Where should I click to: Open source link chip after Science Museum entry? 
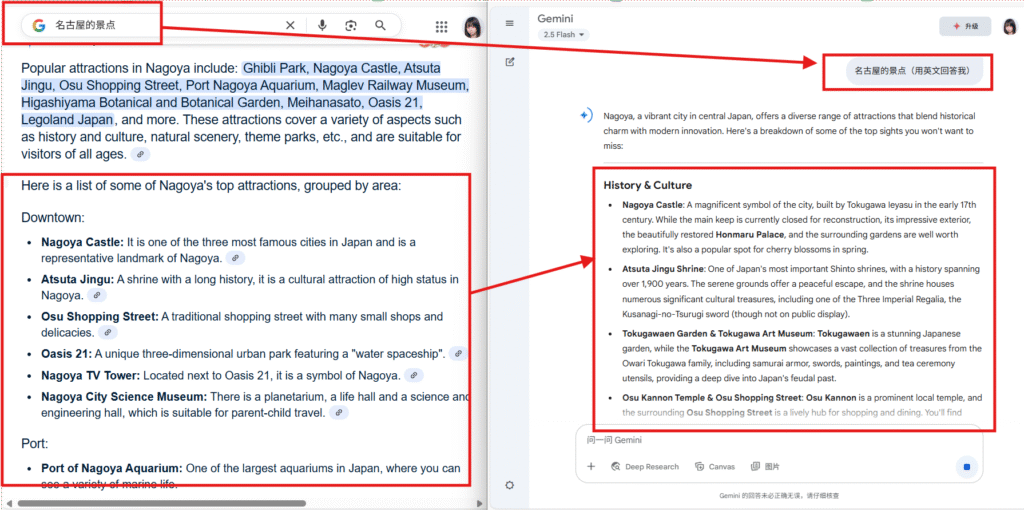tap(339, 413)
